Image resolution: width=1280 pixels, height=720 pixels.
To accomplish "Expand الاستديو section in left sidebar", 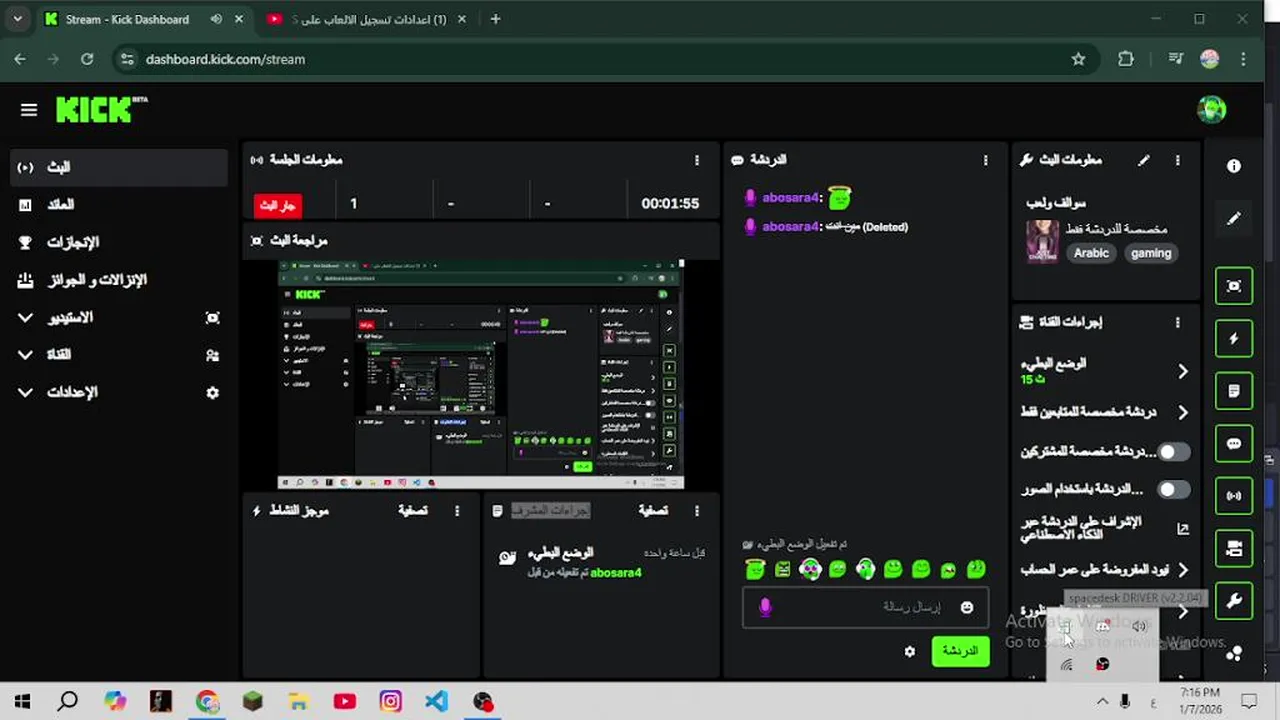I will [26, 317].
